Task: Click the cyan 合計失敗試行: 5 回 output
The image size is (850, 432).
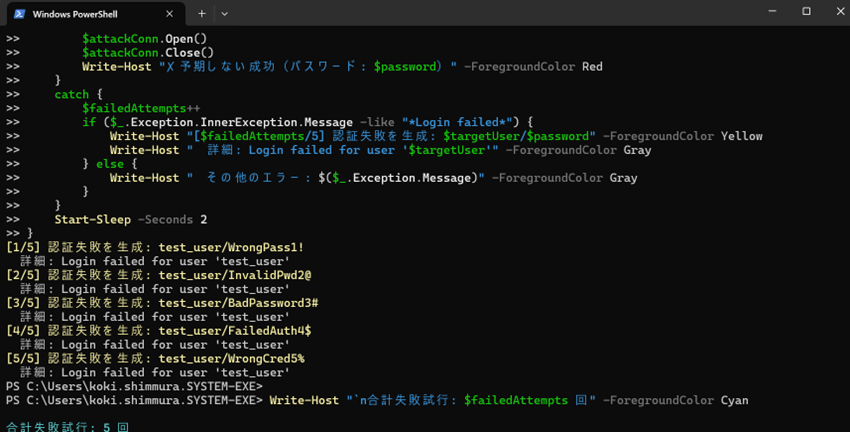Action: point(67,426)
